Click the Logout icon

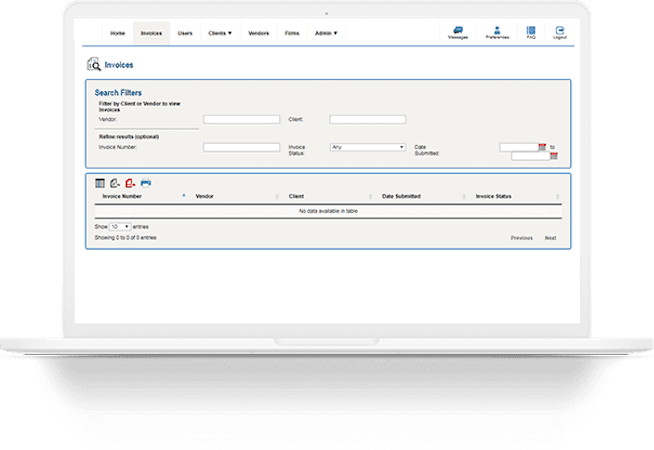(x=559, y=33)
